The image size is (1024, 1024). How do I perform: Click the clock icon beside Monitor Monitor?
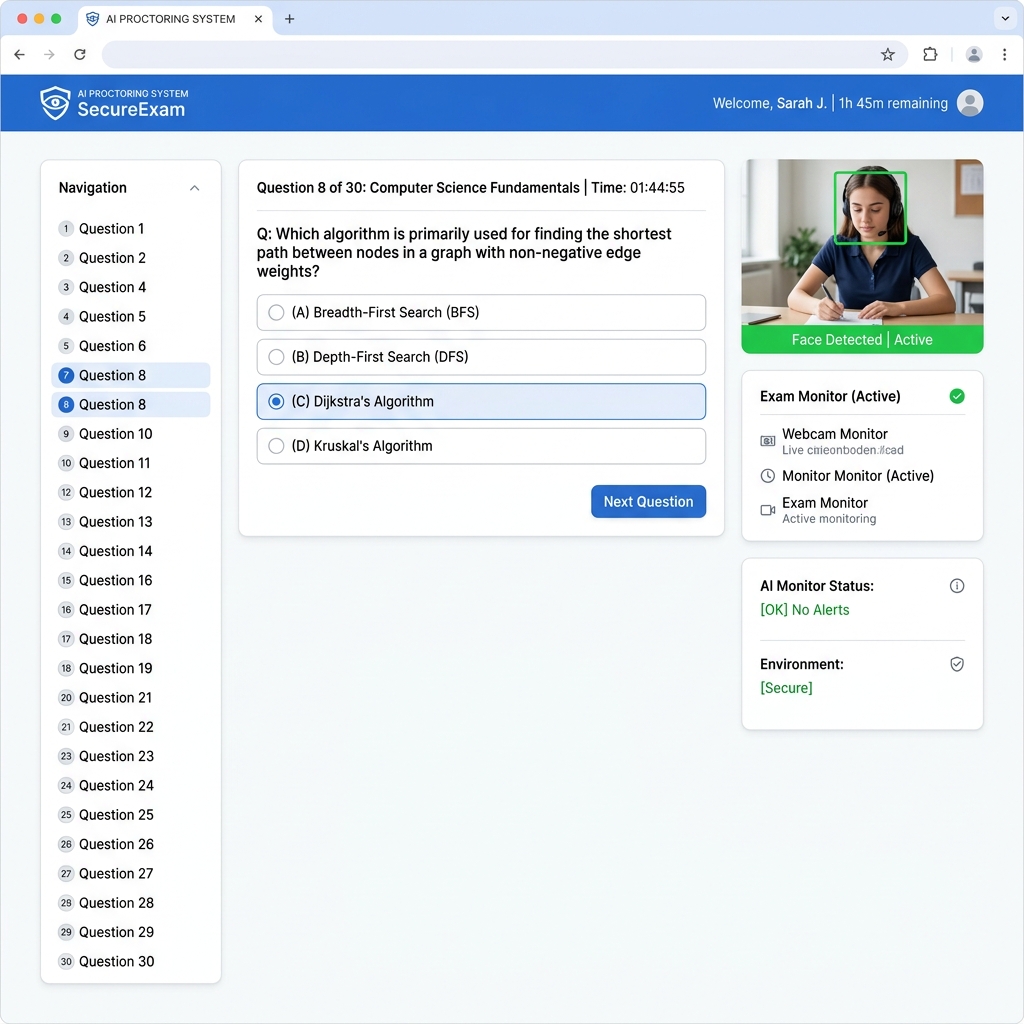click(x=768, y=476)
